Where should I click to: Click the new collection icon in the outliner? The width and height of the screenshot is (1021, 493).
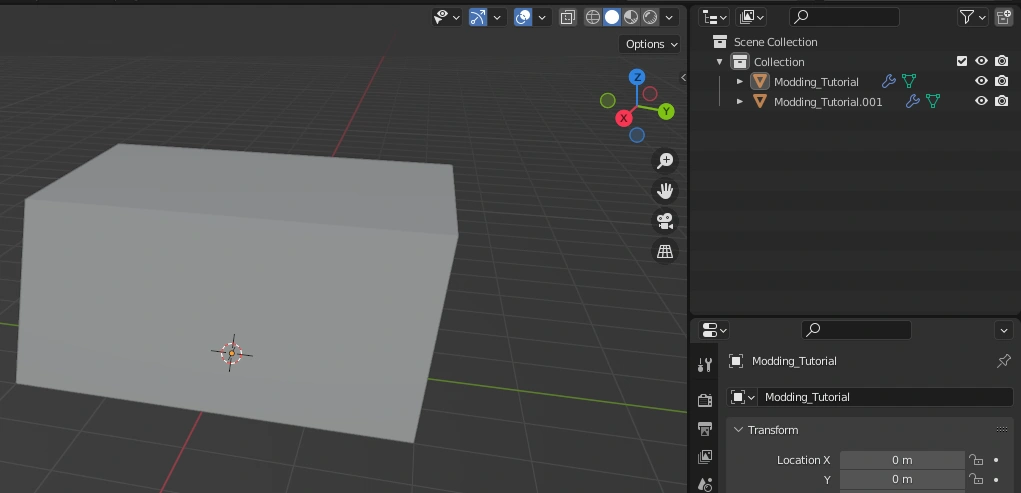coord(1003,17)
